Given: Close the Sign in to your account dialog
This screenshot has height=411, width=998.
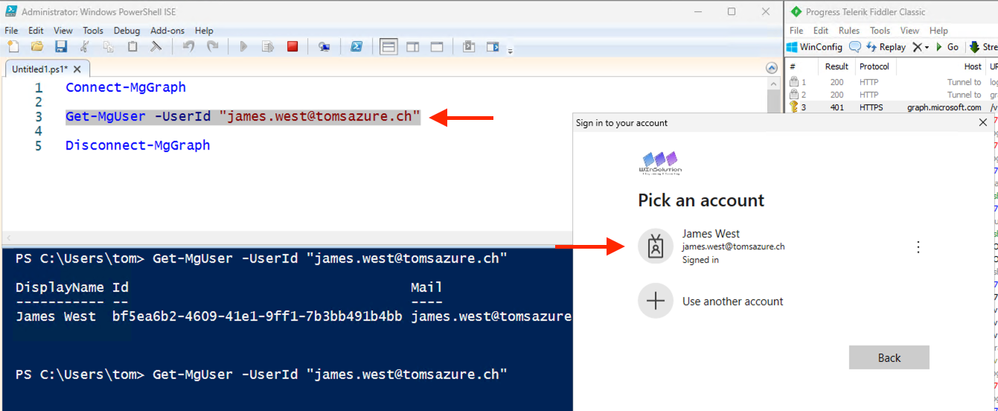Looking at the screenshot, I should (x=983, y=123).
